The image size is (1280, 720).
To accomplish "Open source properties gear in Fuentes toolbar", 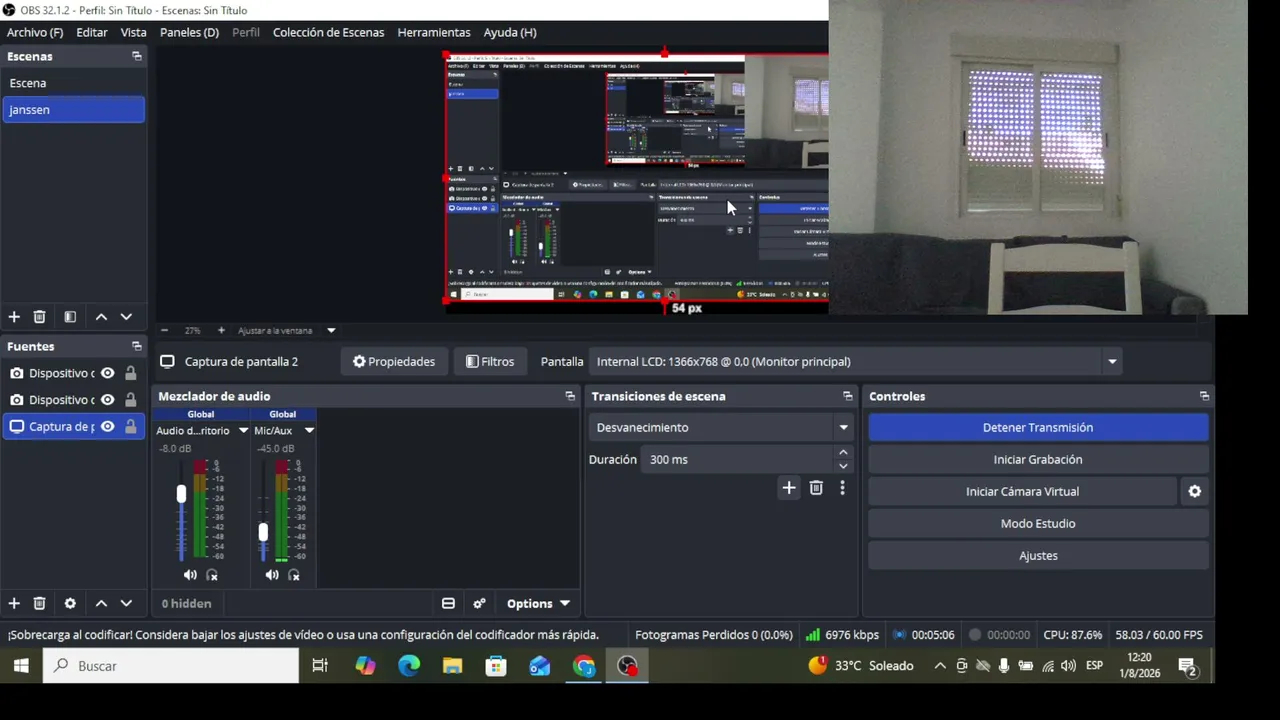I will coord(70,603).
